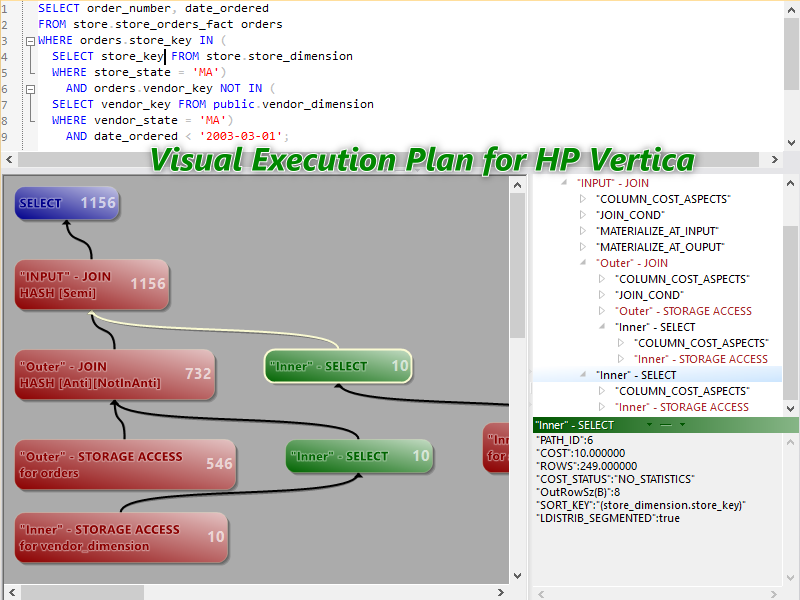Viewport: 800px width, 600px height.
Task: Click the last "Inner" - STORAGE ACCESS tree row
Action: (x=682, y=407)
